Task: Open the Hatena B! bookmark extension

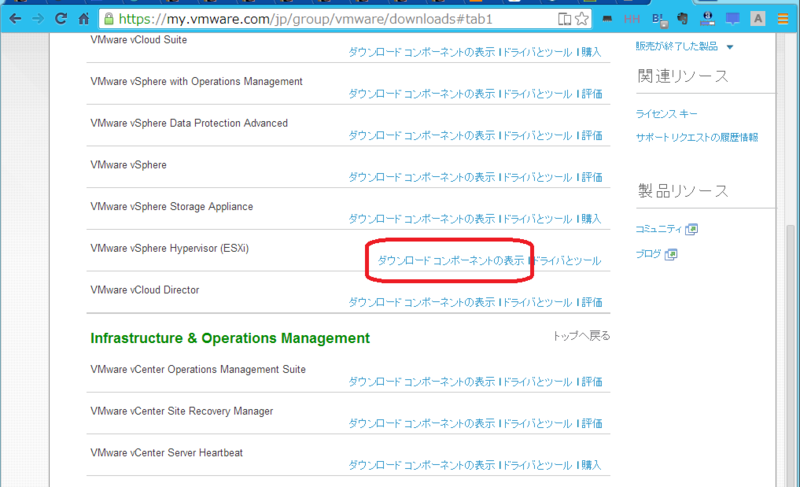Action: (x=659, y=19)
